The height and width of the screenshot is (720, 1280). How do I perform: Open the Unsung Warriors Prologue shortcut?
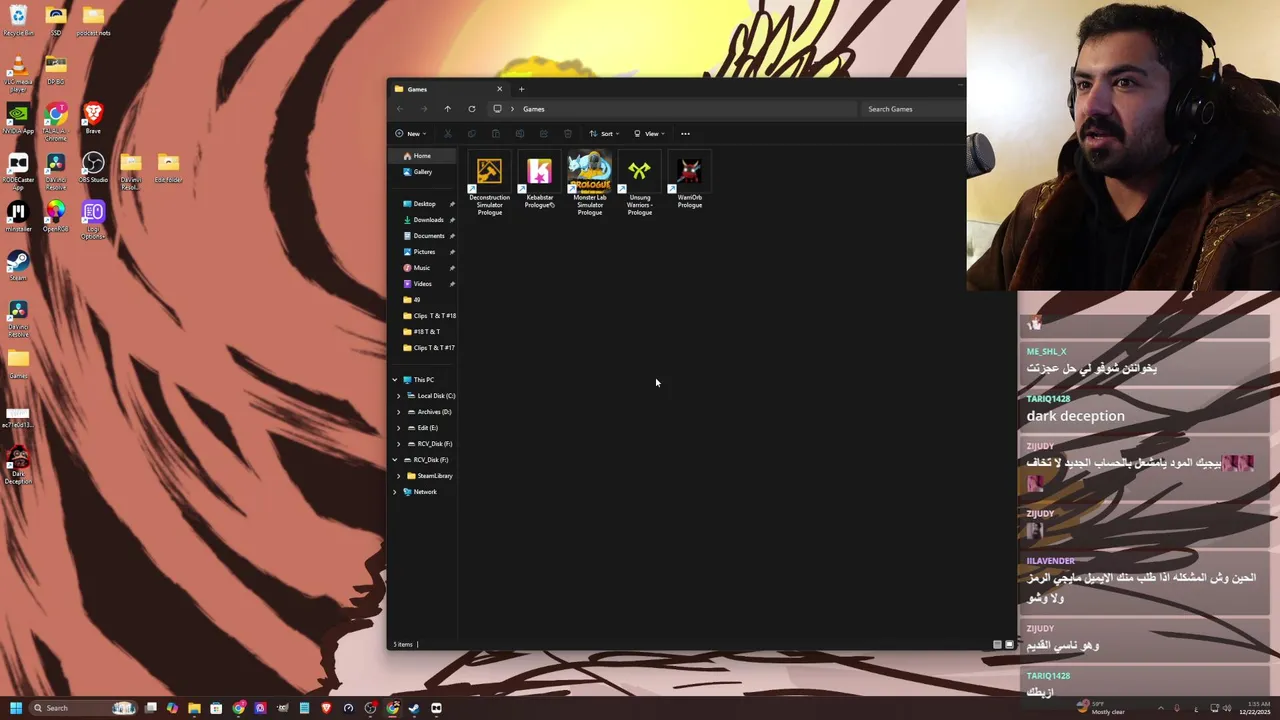pos(639,184)
